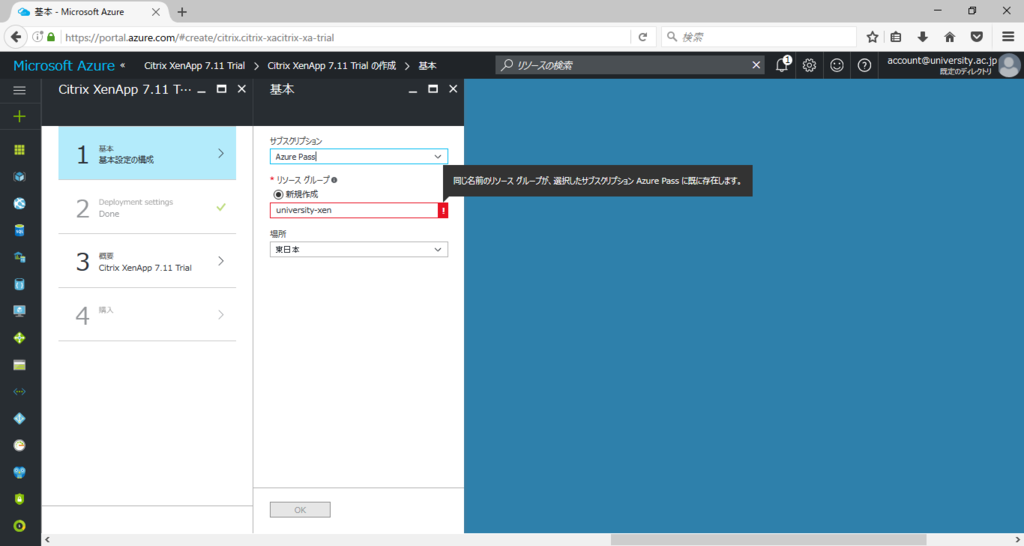Screen dimensions: 1024x546
Task: Open Virtual networks icon in sidebar
Action: point(20,392)
